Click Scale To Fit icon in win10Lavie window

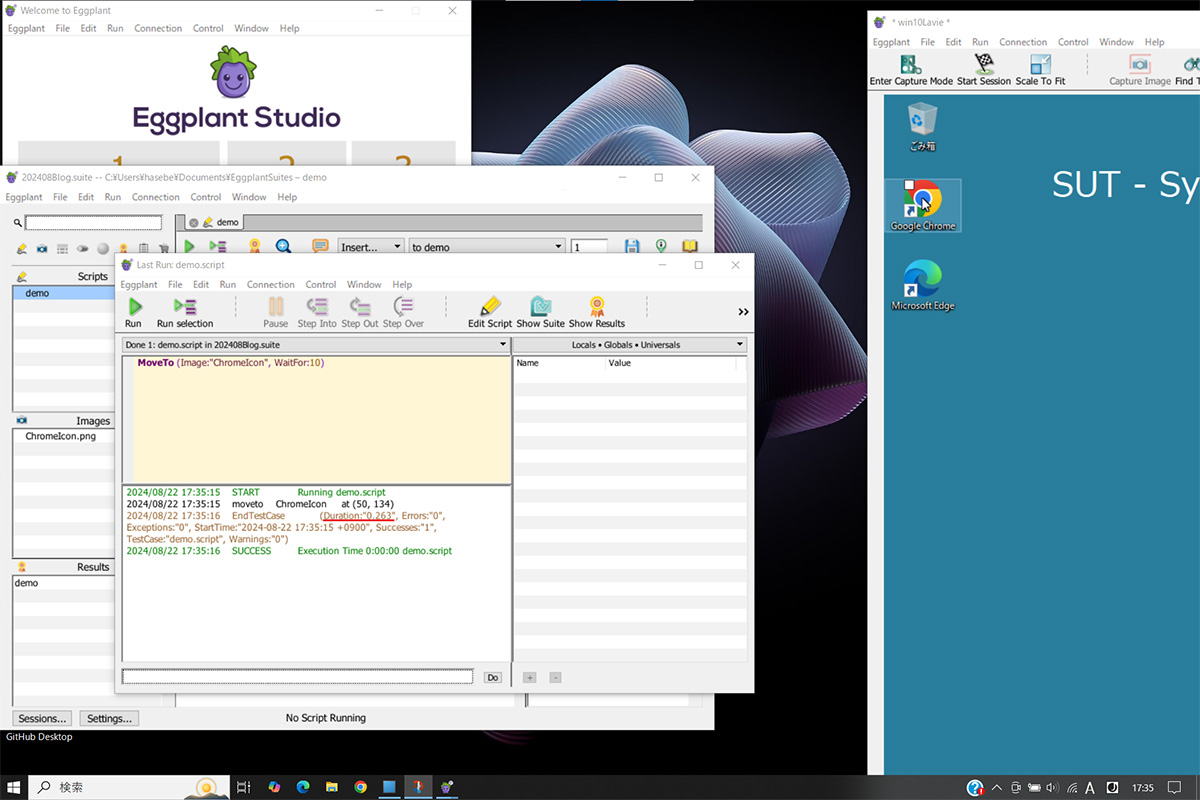pyautogui.click(x=1041, y=65)
